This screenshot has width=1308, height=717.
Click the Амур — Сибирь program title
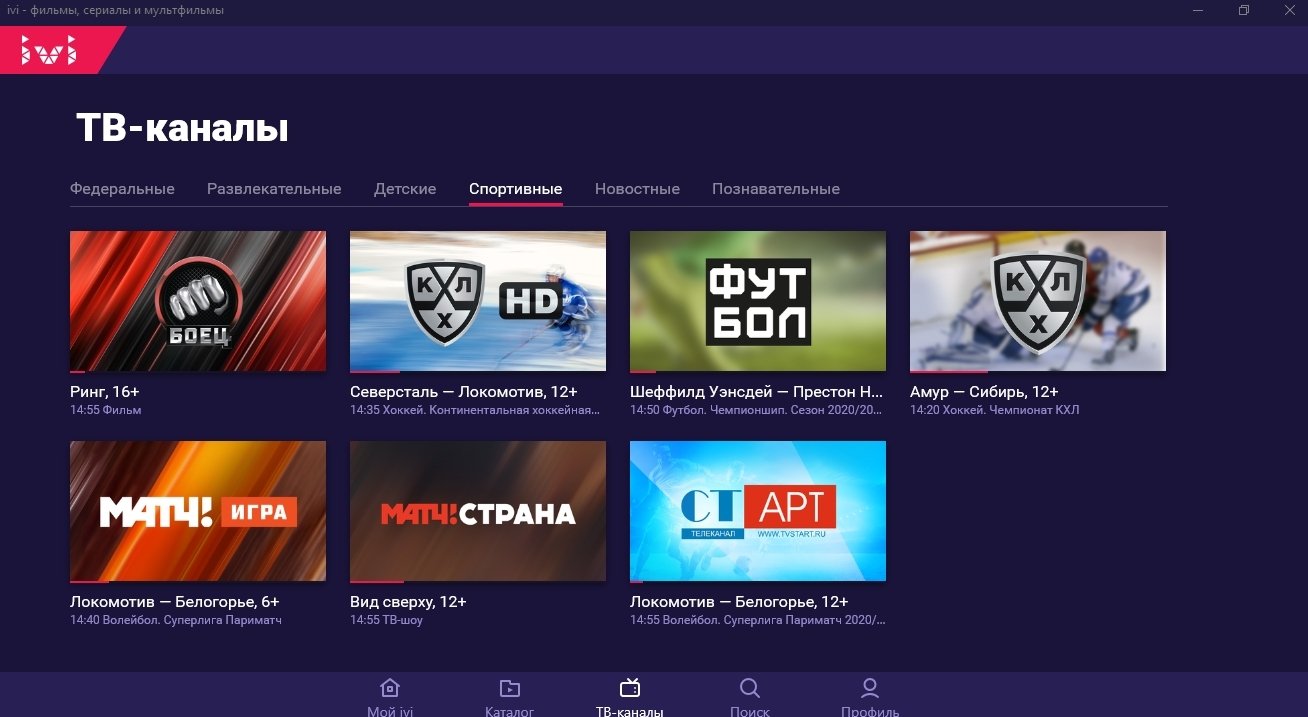(x=984, y=392)
